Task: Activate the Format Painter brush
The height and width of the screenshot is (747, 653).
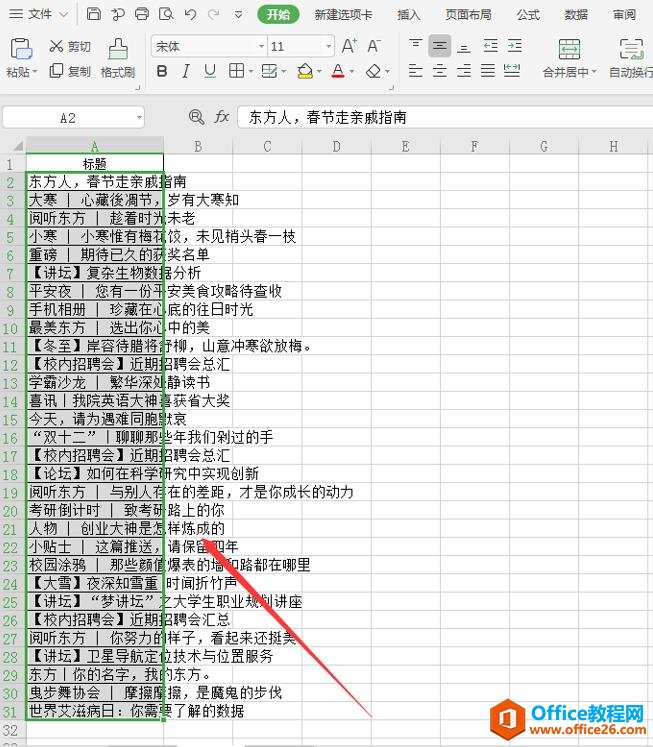Action: 118,58
